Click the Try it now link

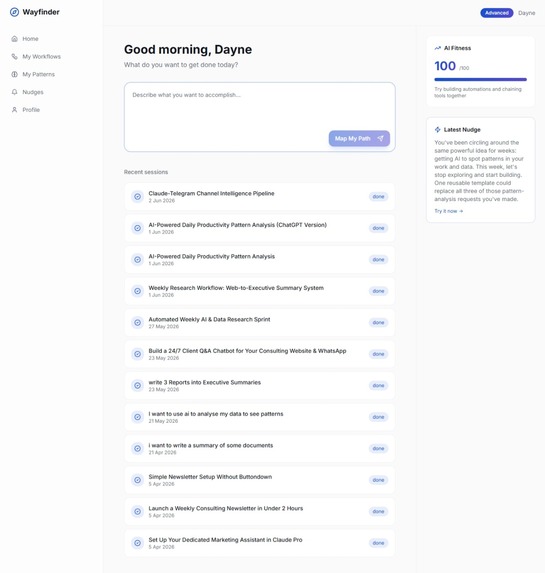(x=449, y=211)
